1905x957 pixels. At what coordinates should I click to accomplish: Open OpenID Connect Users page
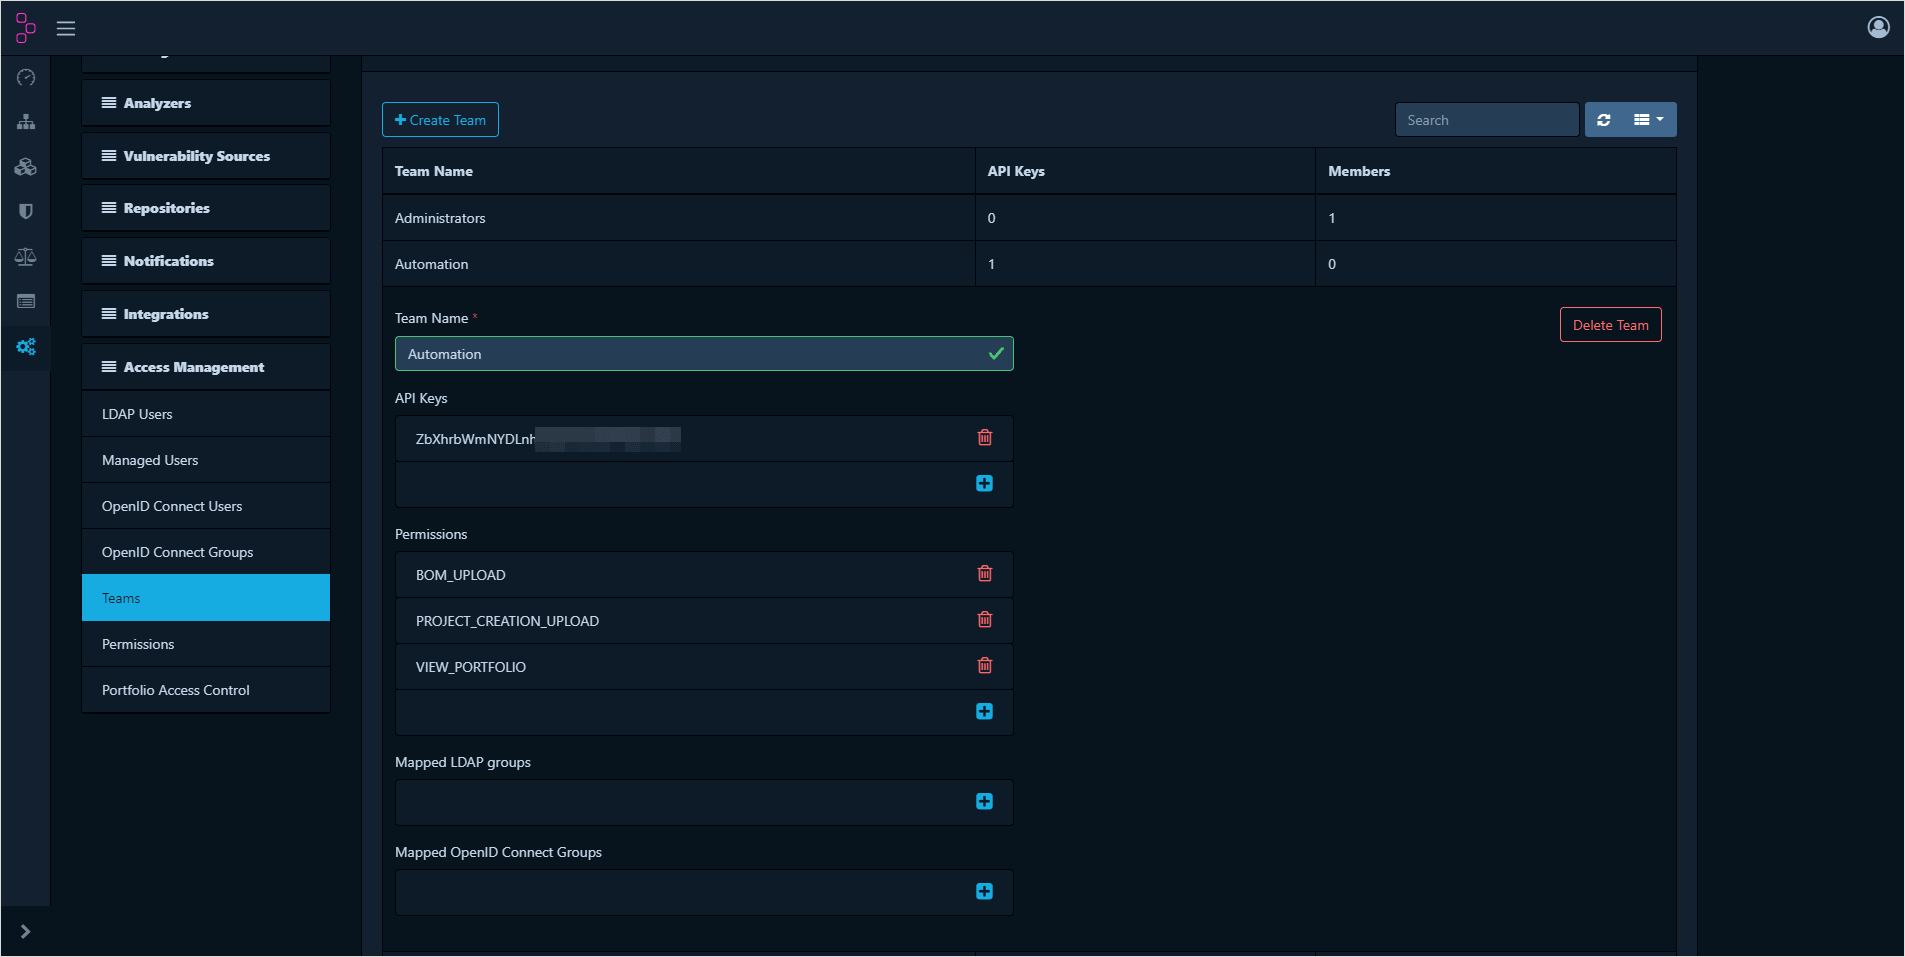click(x=206, y=506)
